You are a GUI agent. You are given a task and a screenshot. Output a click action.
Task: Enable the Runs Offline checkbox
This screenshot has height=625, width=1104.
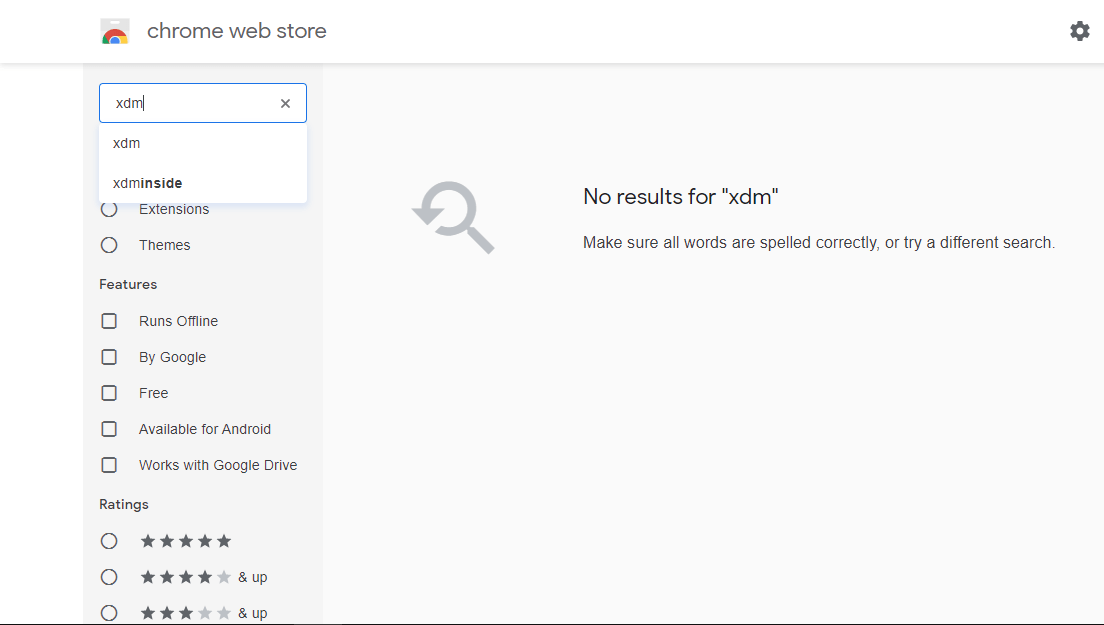click(x=109, y=321)
